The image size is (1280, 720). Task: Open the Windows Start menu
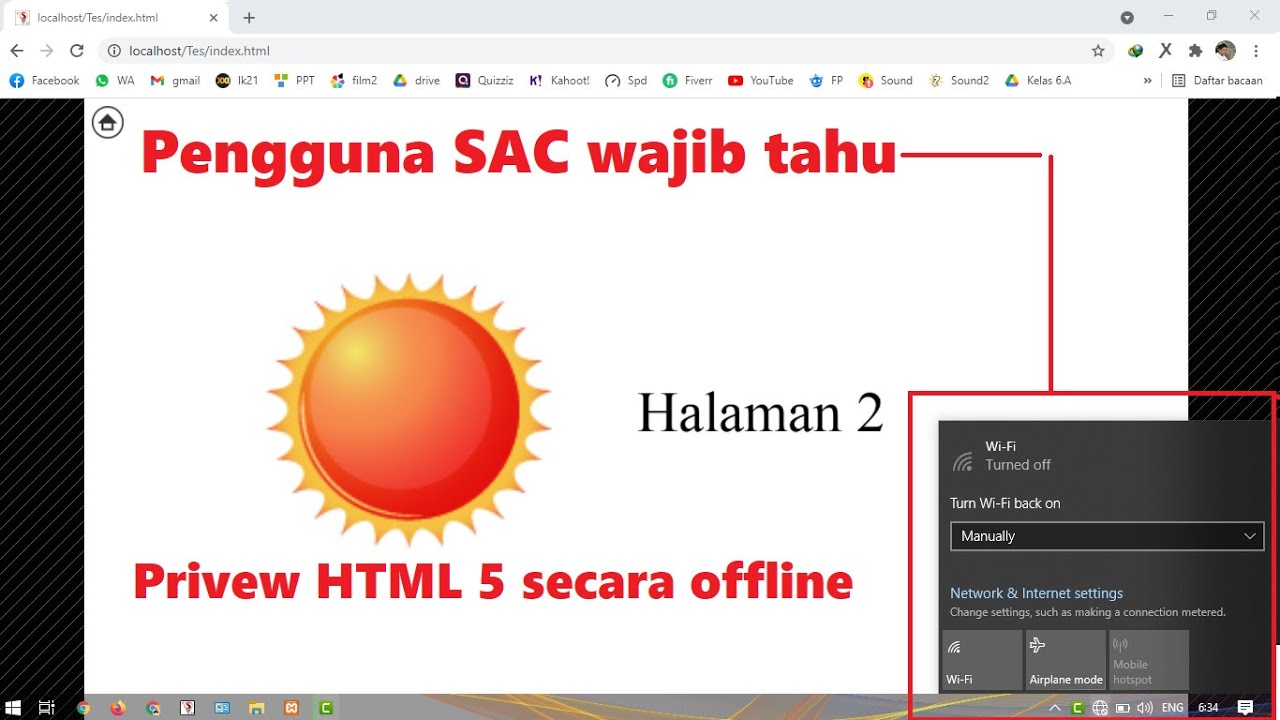[14, 708]
